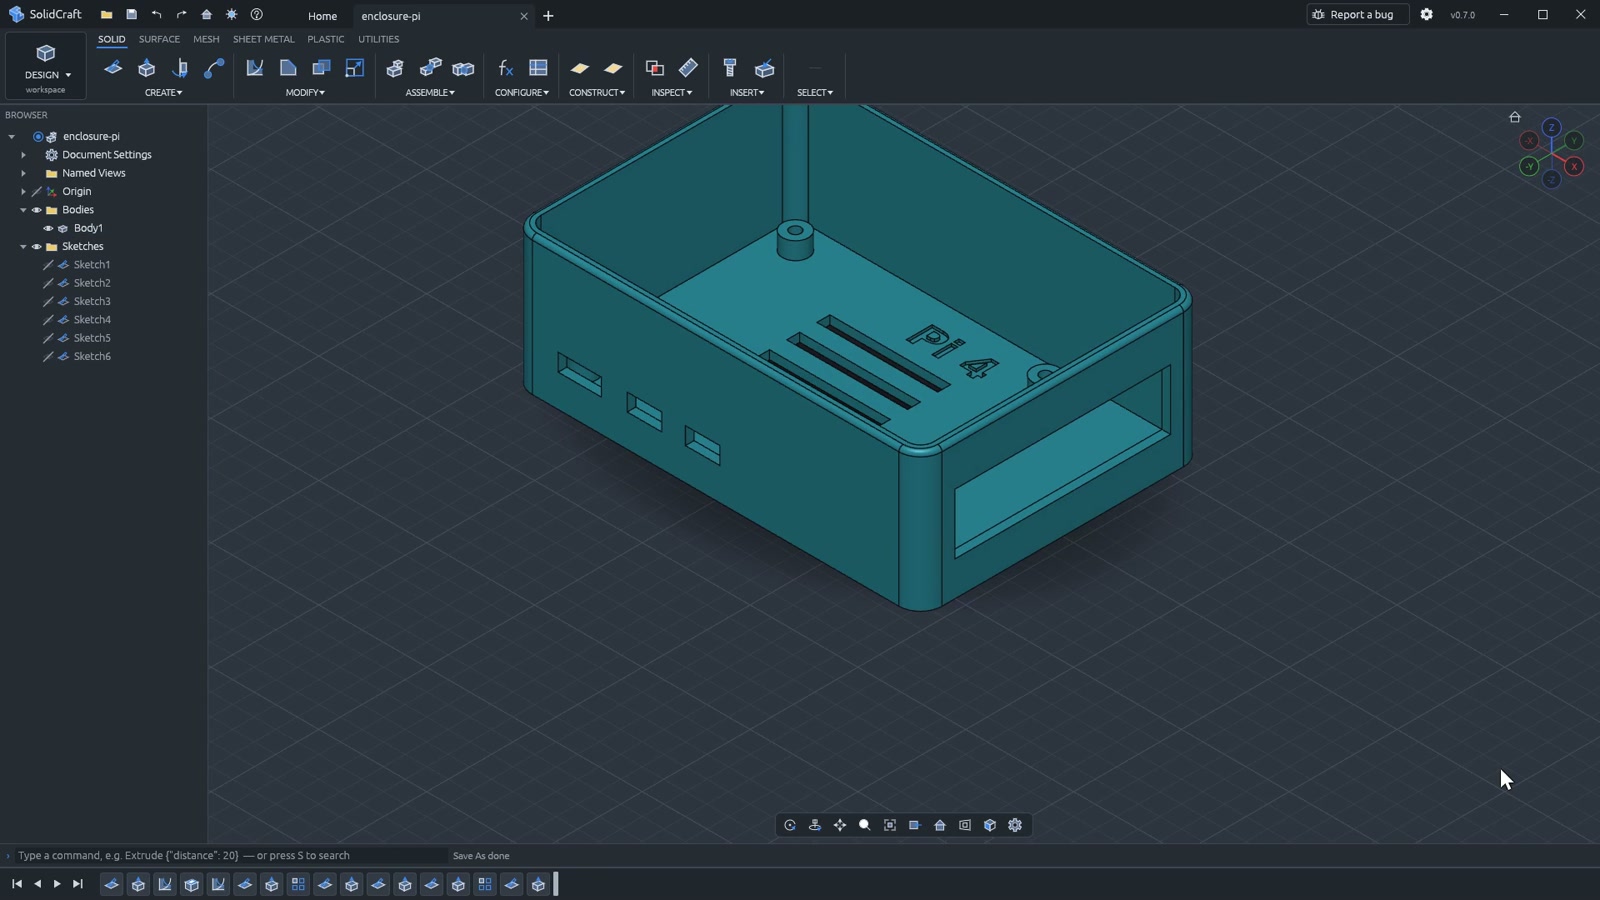Screen dimensions: 1600x900
Task: Hide the Bodies folder via eye icon
Action: coord(37,210)
